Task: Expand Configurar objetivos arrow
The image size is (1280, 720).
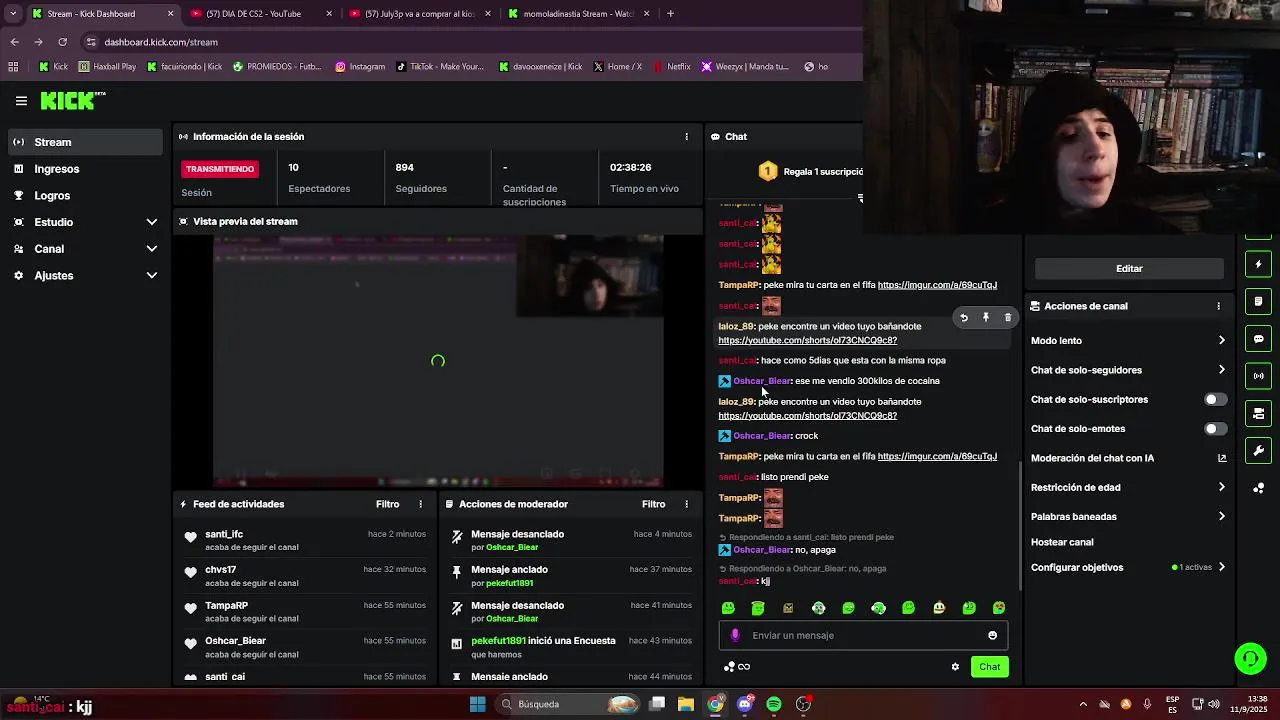Action: pos(1221,567)
